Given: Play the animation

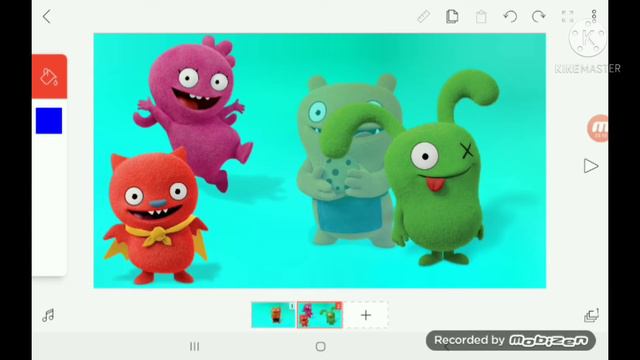Looking at the screenshot, I should (x=591, y=166).
